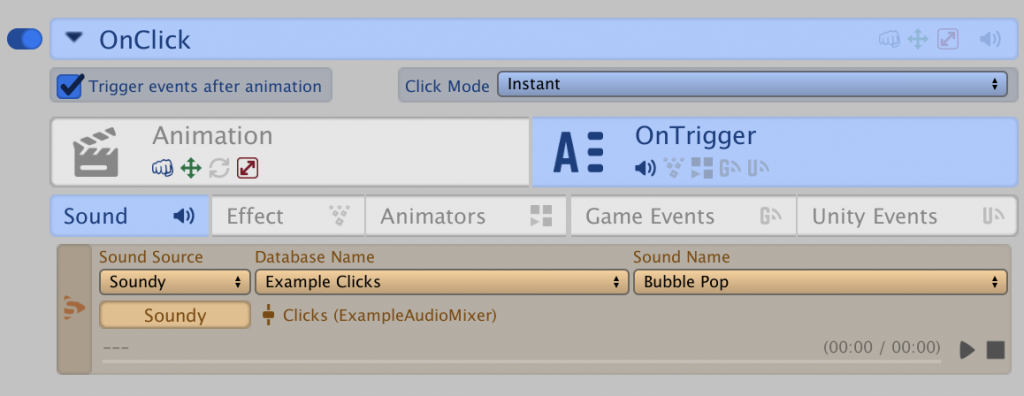This screenshot has width=1024, height=396.
Task: Uncheck Trigger events after animation
Action: pyautogui.click(x=70, y=86)
